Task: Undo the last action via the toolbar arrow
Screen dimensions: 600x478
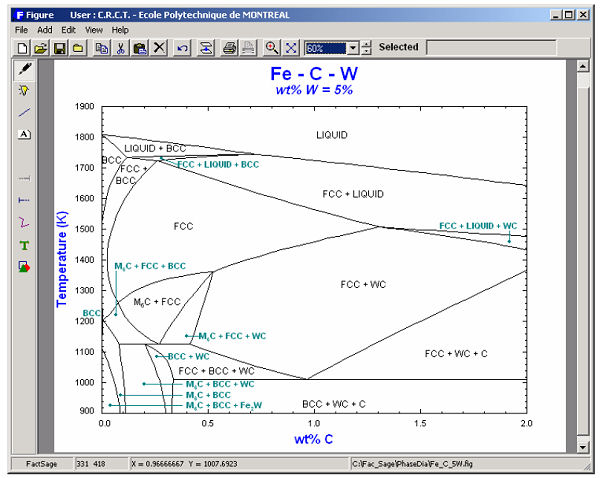Action: (182, 48)
